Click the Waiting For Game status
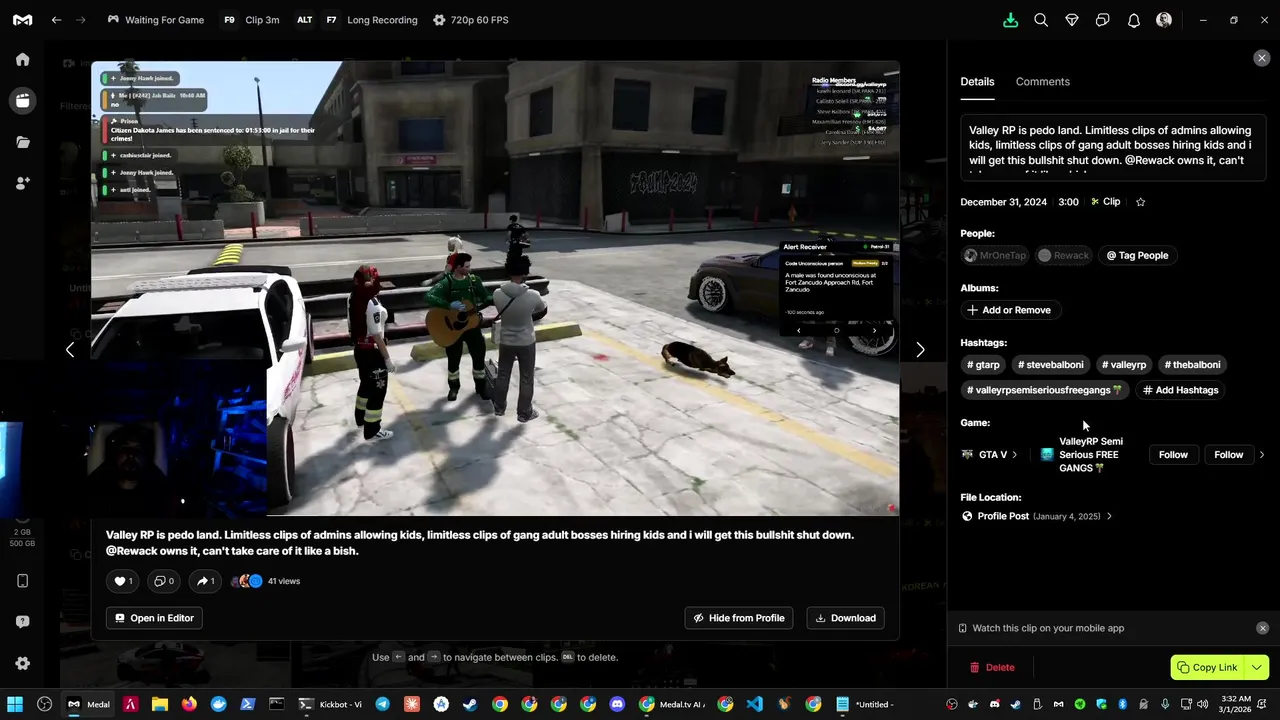Screen dimensions: 1280x720 [x=155, y=20]
